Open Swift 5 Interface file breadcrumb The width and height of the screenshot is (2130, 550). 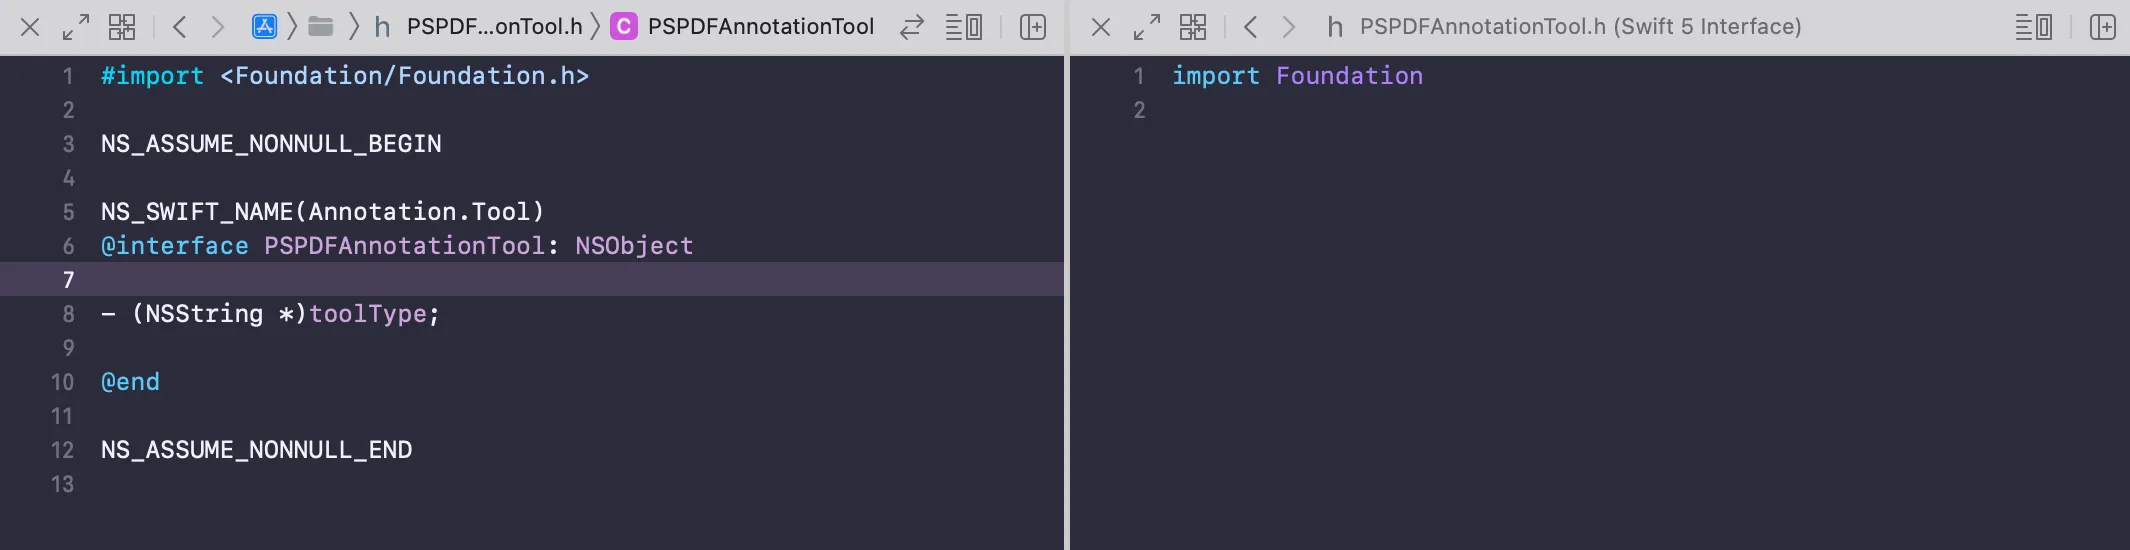pos(1565,27)
